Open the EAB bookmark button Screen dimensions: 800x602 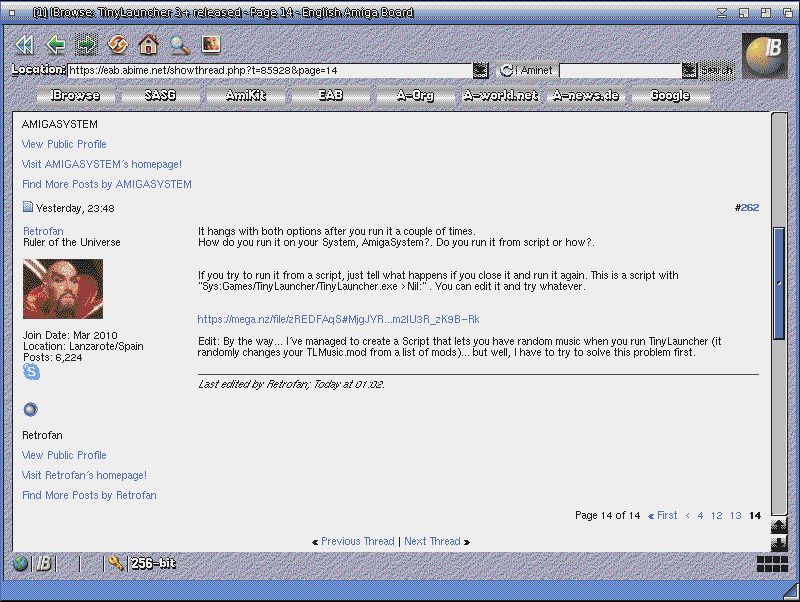coord(331,95)
